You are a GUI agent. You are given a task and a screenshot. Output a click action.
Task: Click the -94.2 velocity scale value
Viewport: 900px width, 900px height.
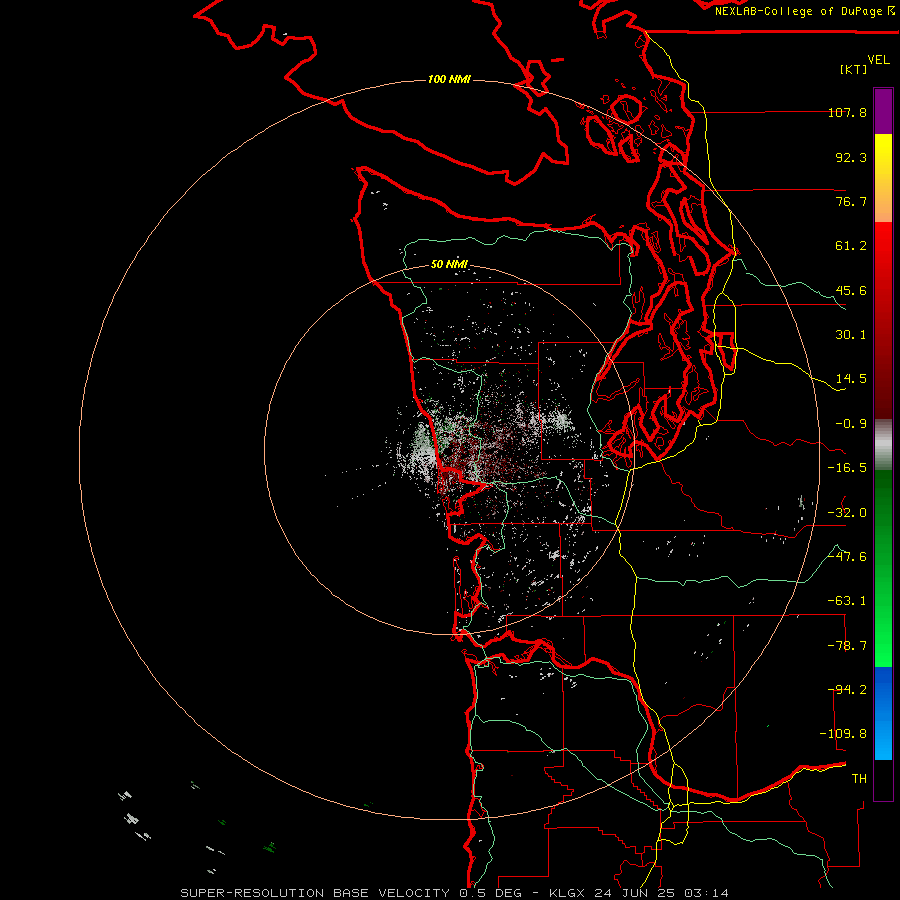pyautogui.click(x=847, y=690)
